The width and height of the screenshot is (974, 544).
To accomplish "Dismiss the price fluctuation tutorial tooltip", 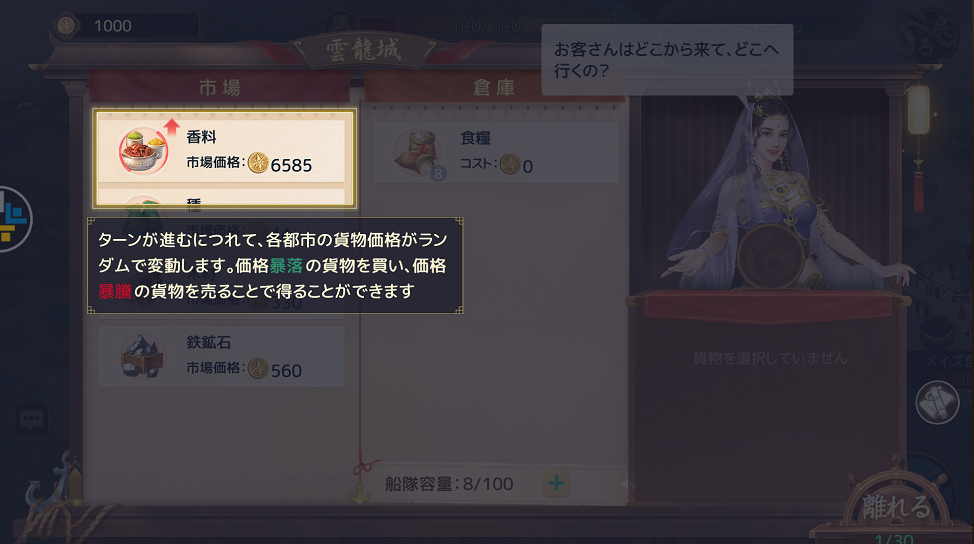I will coord(275,265).
